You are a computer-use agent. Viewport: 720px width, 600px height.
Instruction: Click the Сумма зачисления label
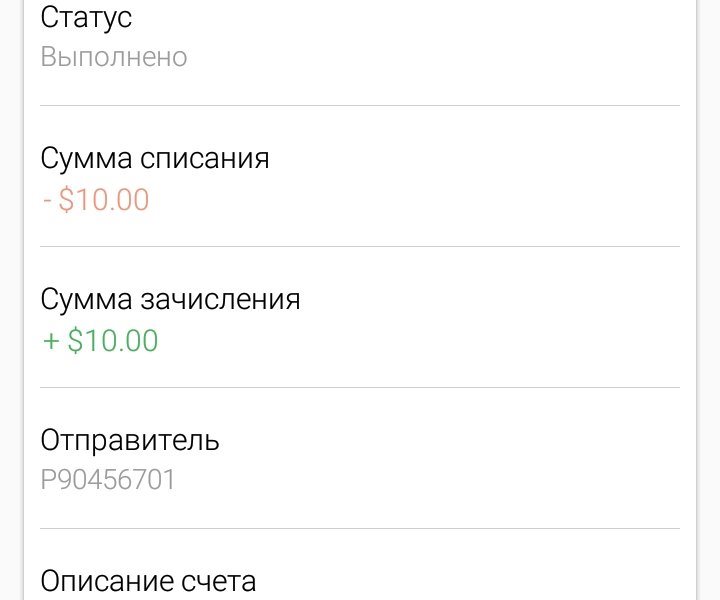pyautogui.click(x=170, y=300)
